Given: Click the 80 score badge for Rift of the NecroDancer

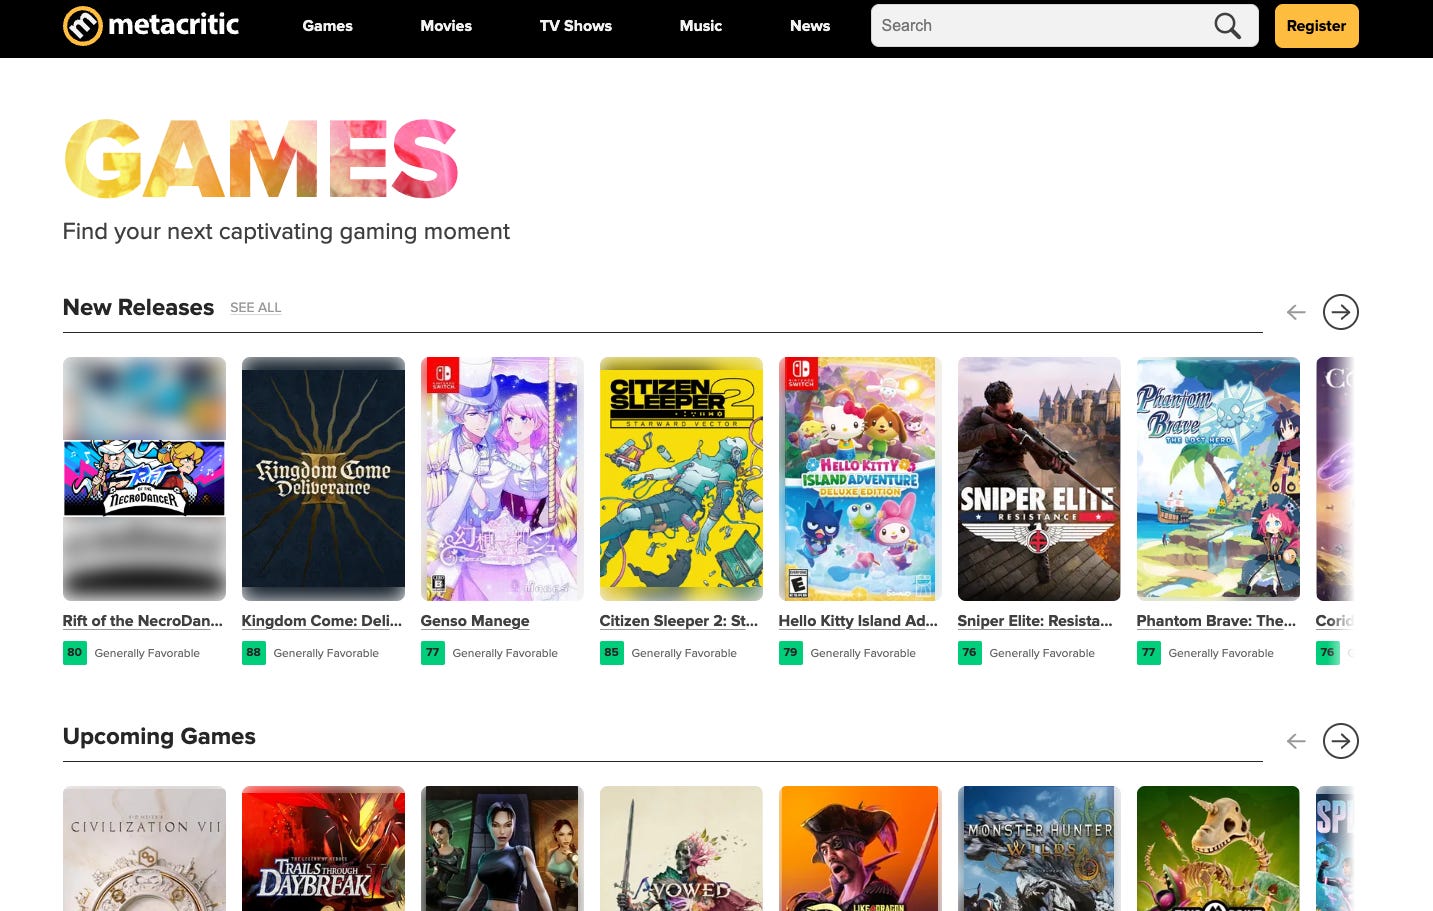Looking at the screenshot, I should (75, 653).
